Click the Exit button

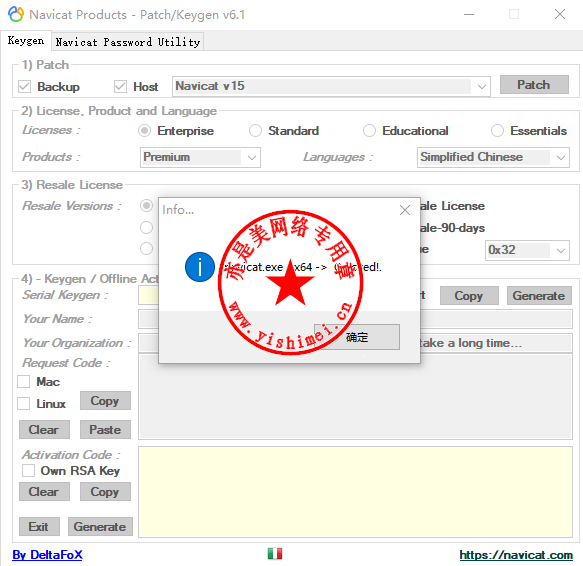click(39, 527)
